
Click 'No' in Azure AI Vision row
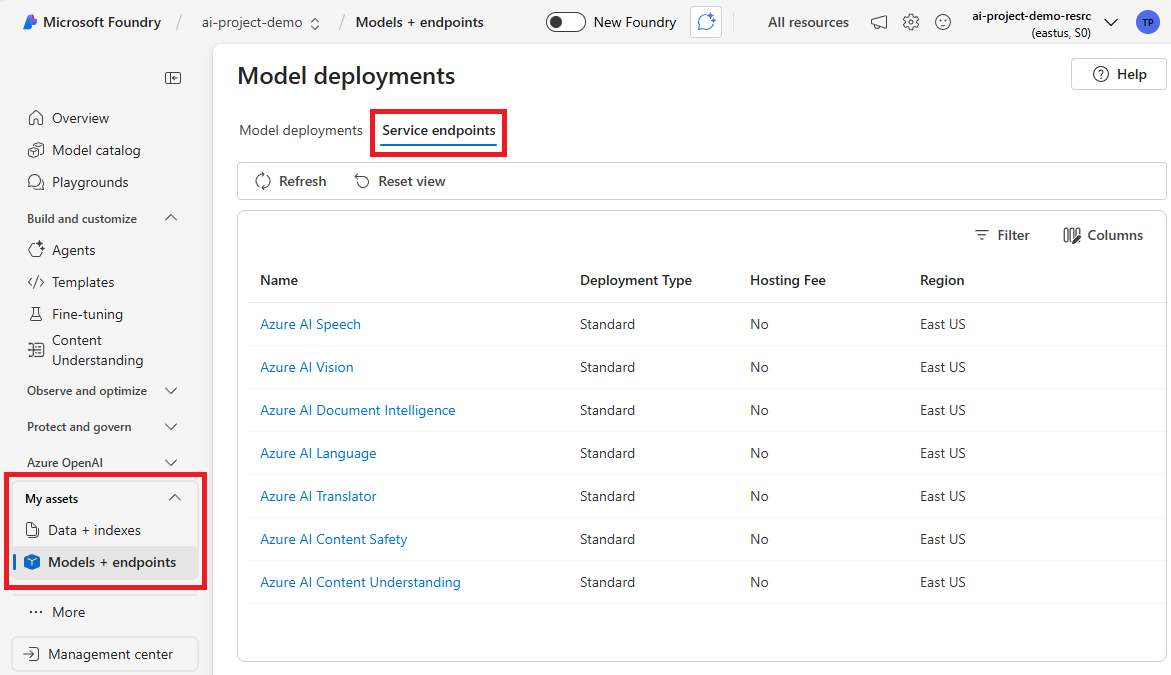[759, 367]
